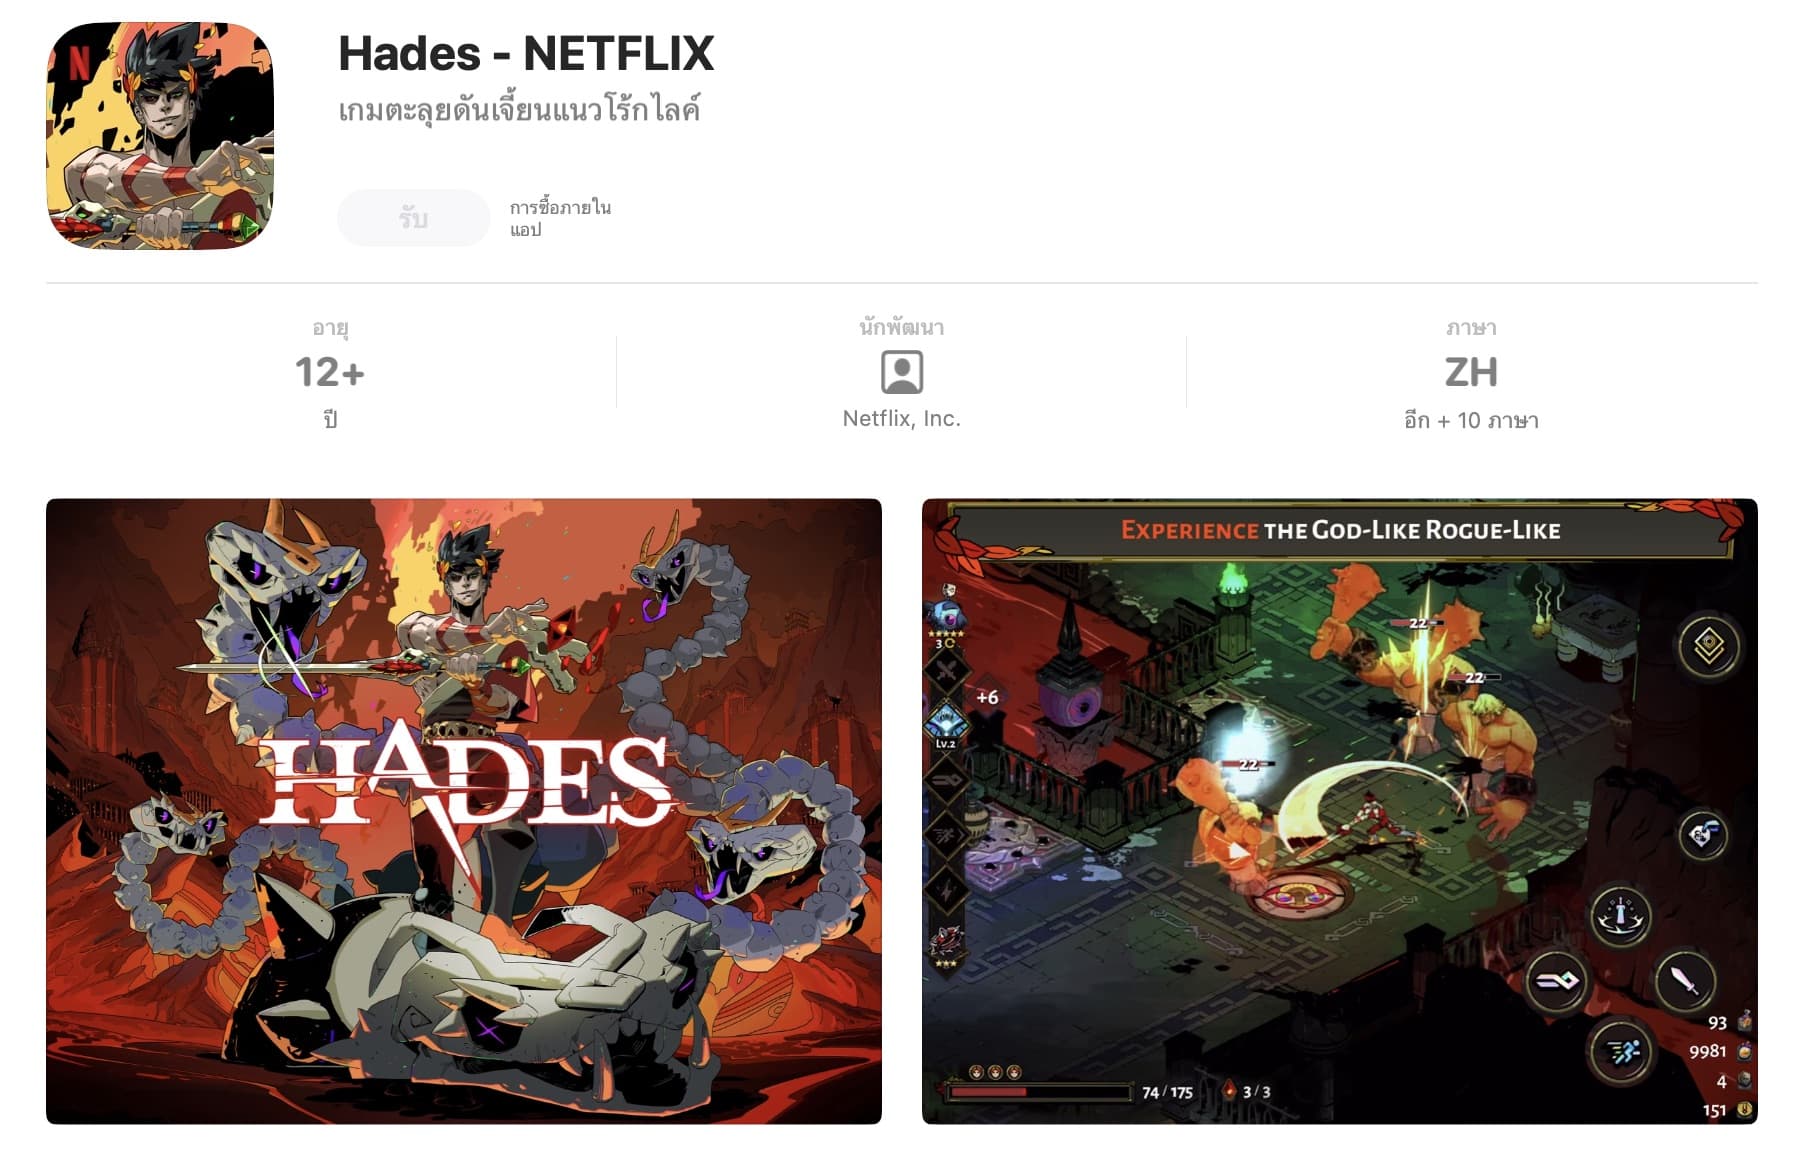Open the Hades title artwork screenshot
The image size is (1796, 1160).
click(x=464, y=811)
